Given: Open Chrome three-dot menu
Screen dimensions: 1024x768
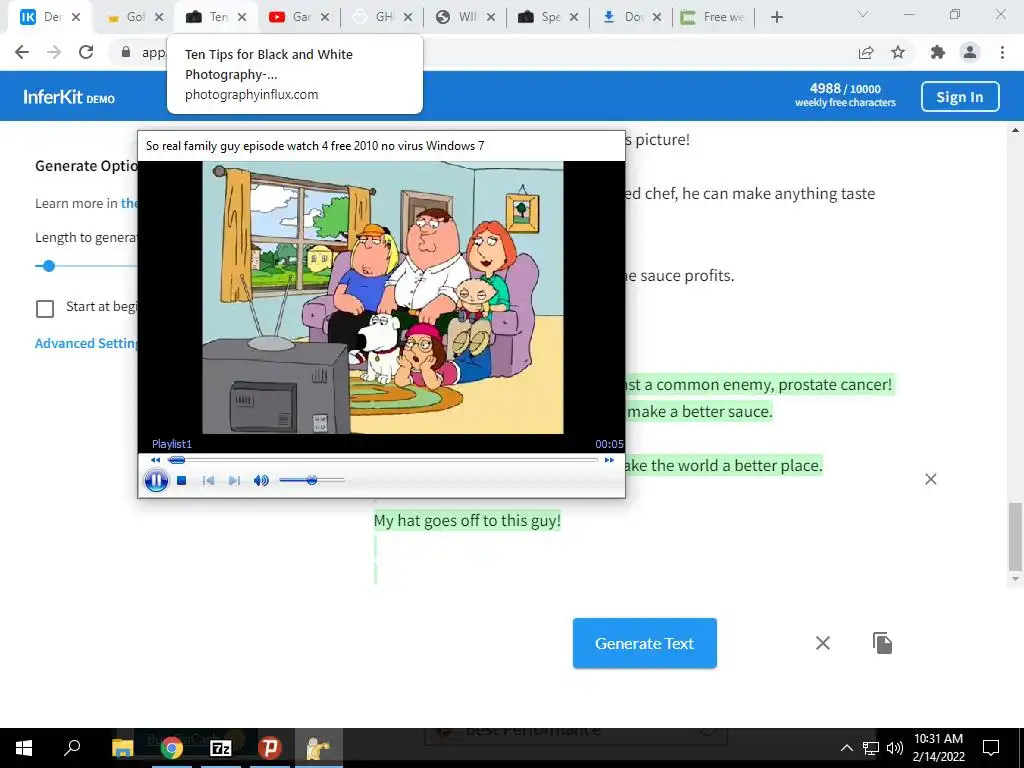Looking at the screenshot, I should pyautogui.click(x=1002, y=52).
